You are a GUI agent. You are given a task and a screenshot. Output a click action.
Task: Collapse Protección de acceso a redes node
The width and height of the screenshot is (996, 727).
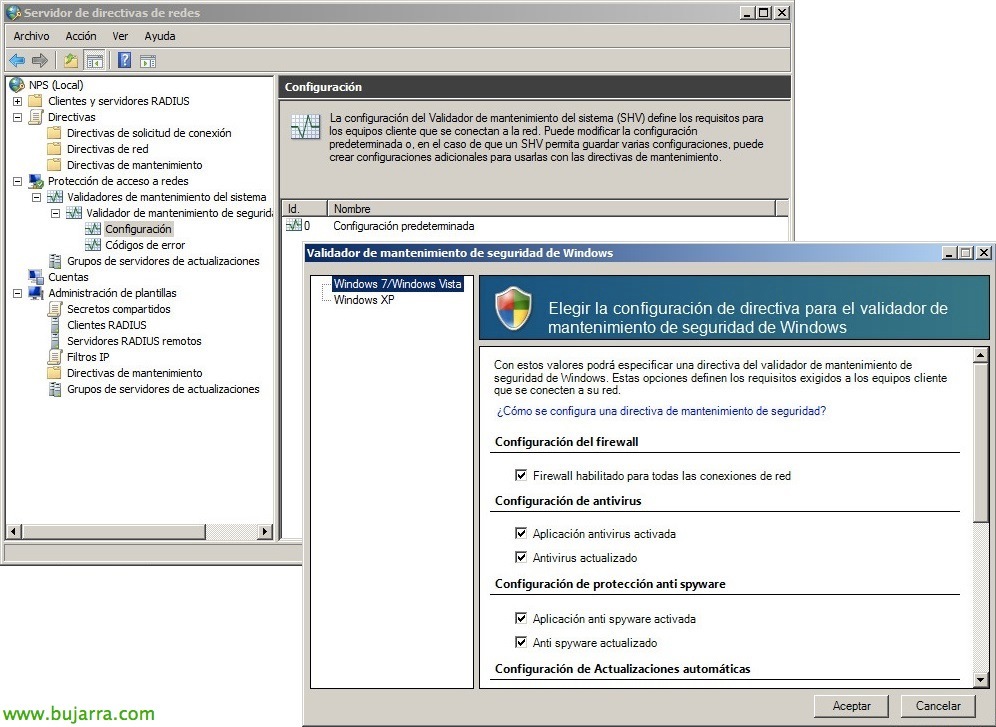[x=18, y=181]
